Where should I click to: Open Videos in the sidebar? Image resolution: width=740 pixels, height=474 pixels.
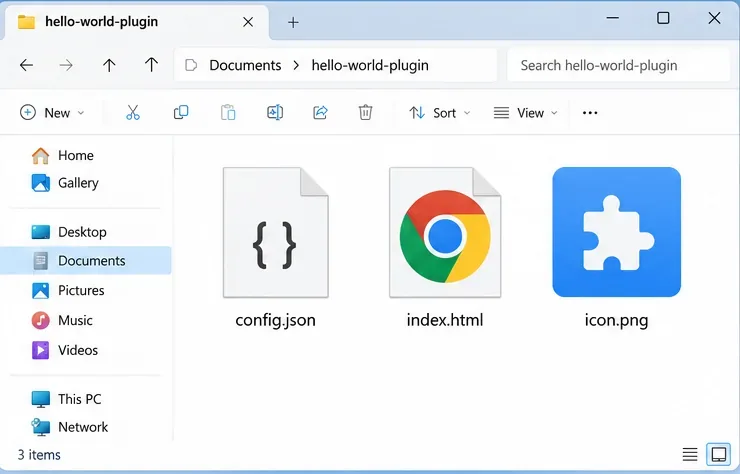65,350
